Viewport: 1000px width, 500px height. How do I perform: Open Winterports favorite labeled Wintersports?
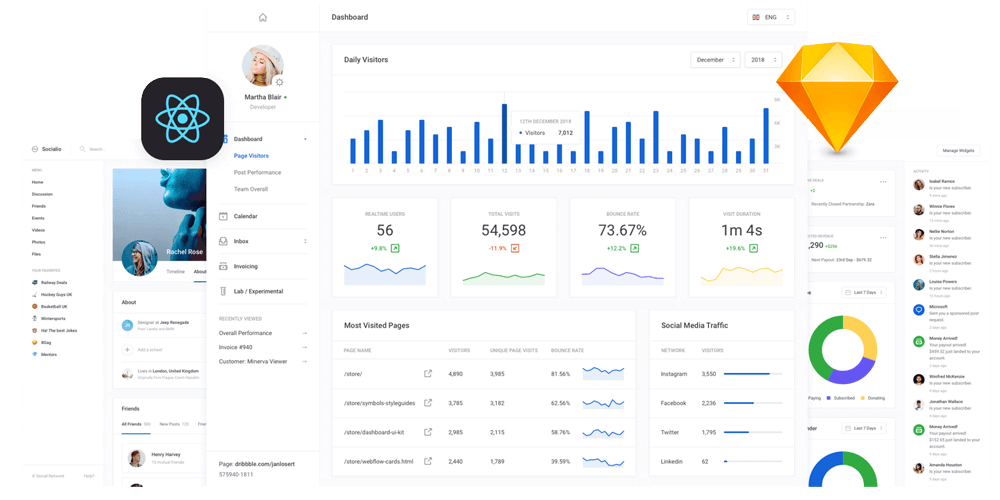pos(50,319)
